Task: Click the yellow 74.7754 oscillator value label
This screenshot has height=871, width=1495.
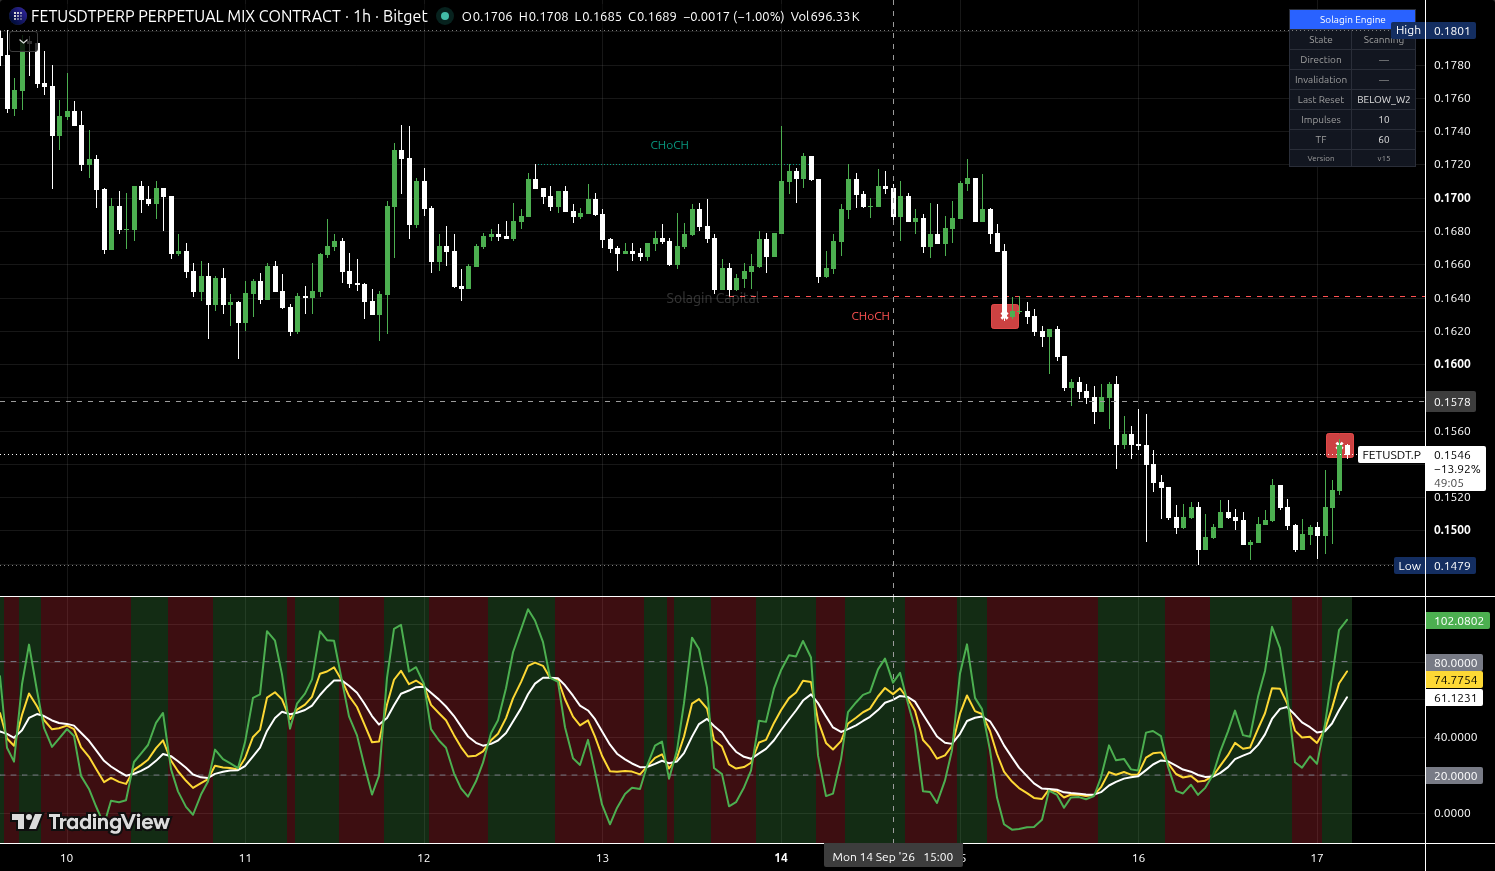Action: pos(1455,680)
